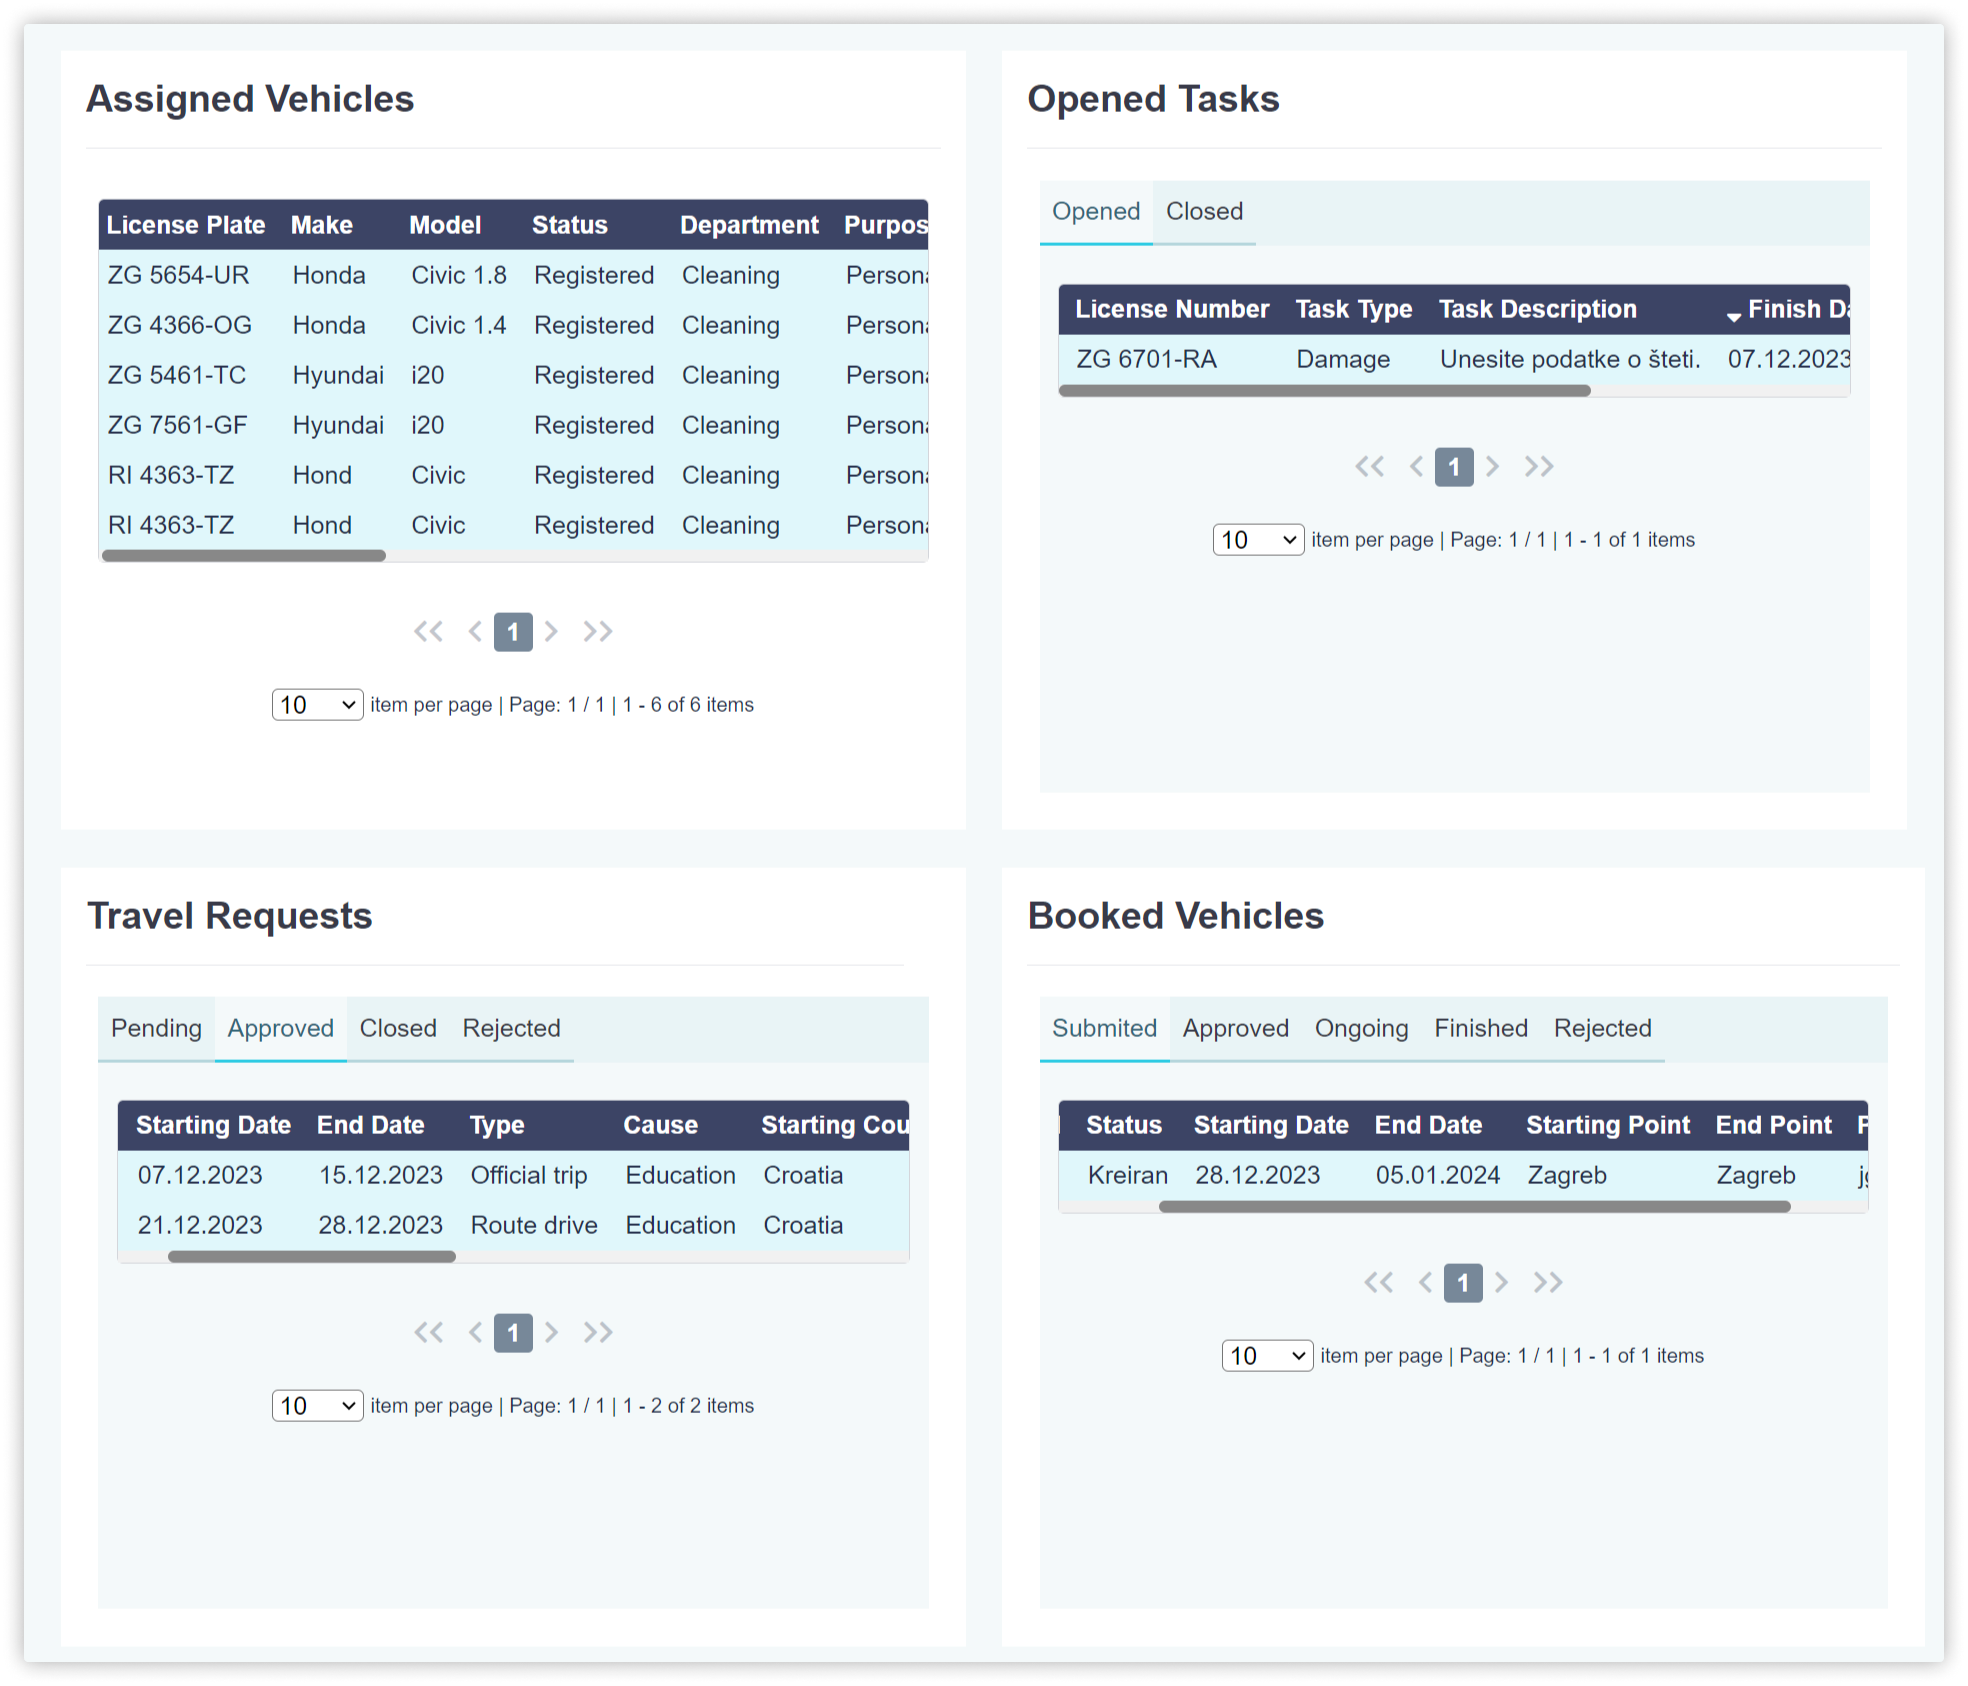This screenshot has width=1968, height=1686.
Task: Switch to Closed tab in Opened Tasks
Action: (1204, 212)
